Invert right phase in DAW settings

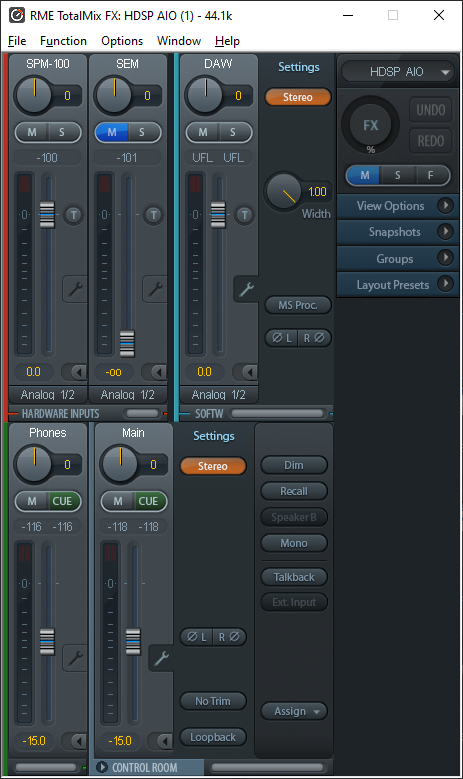tap(314, 338)
